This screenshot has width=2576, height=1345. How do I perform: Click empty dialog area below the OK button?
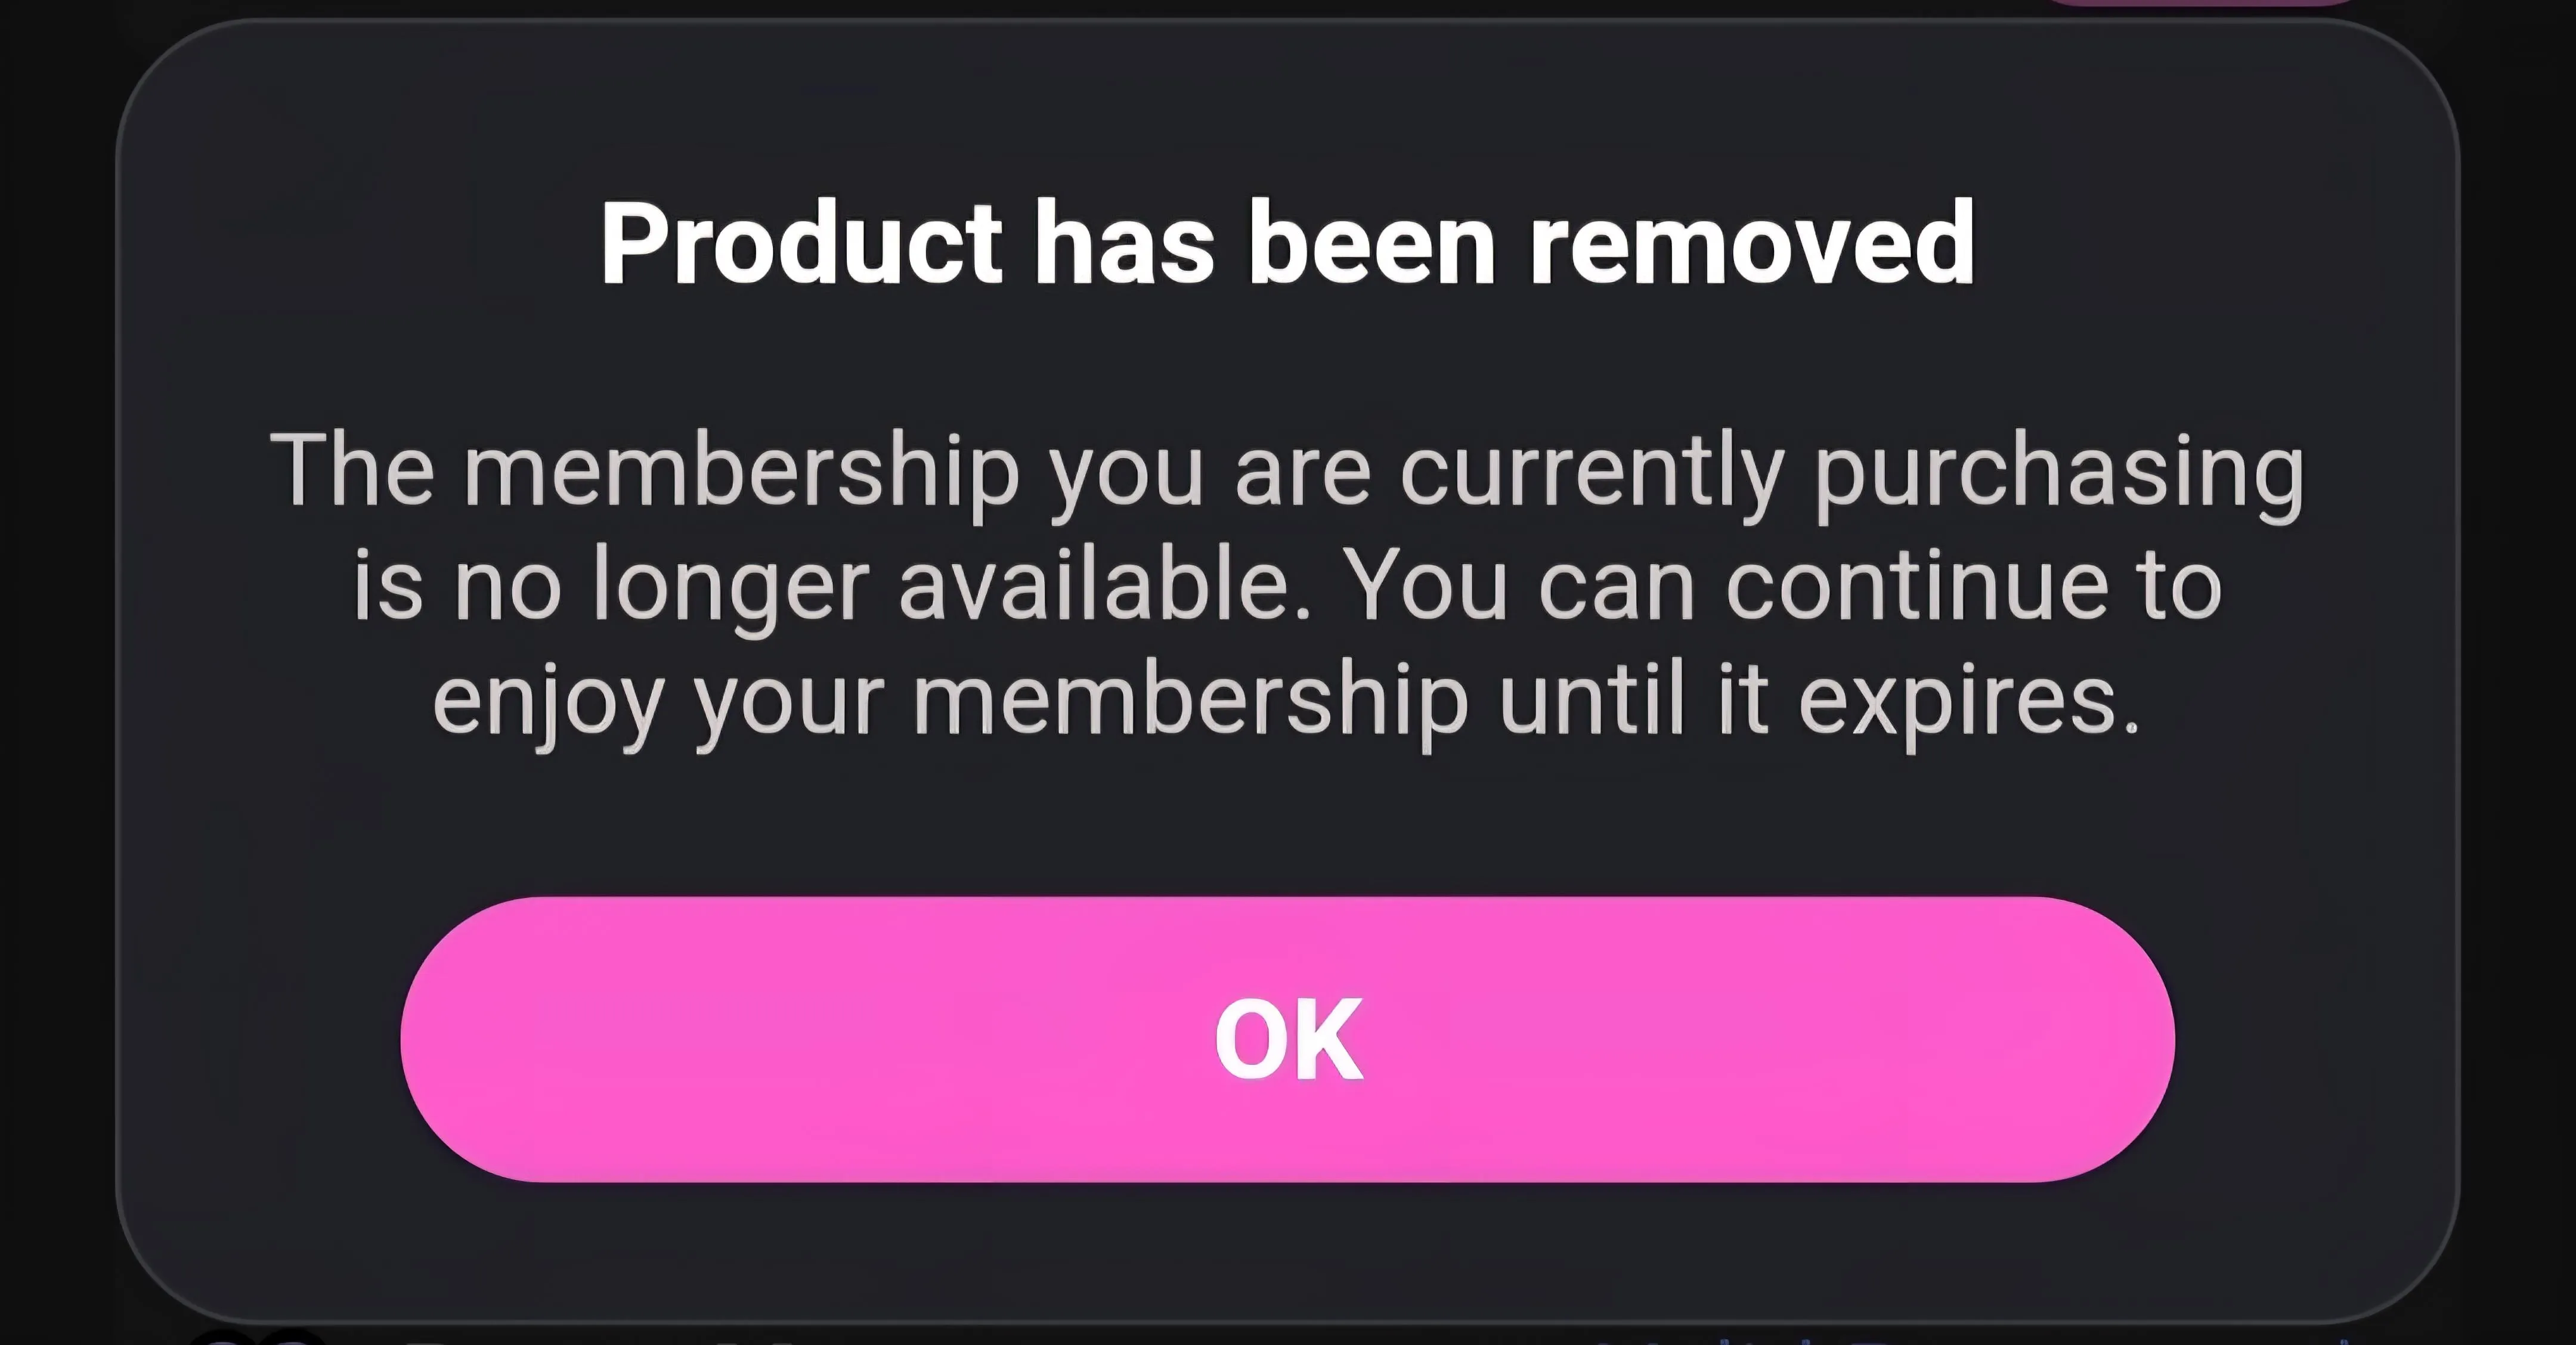[1287, 1250]
